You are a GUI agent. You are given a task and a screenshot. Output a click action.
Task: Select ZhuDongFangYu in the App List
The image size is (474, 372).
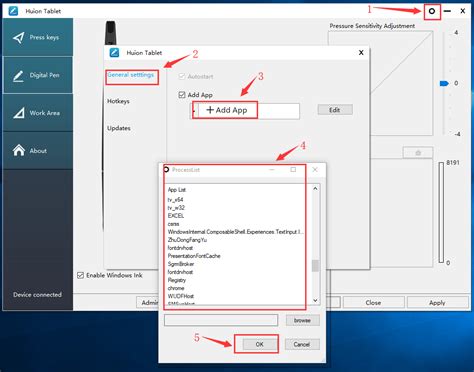[187, 240]
